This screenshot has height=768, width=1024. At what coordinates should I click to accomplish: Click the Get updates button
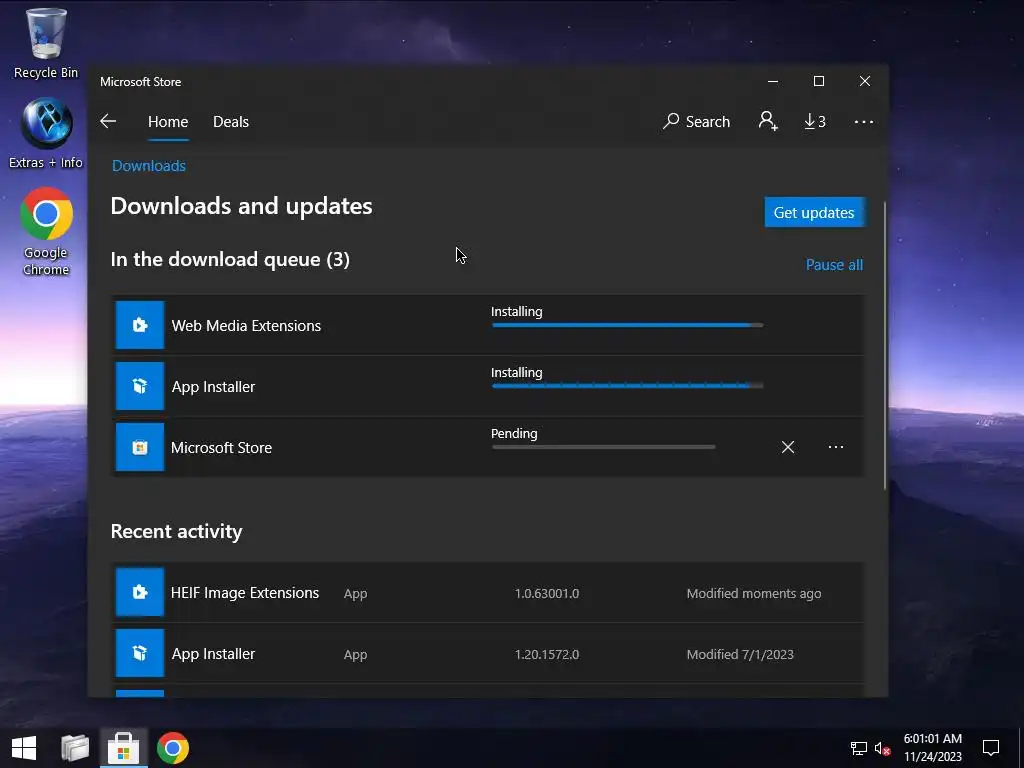tap(814, 212)
